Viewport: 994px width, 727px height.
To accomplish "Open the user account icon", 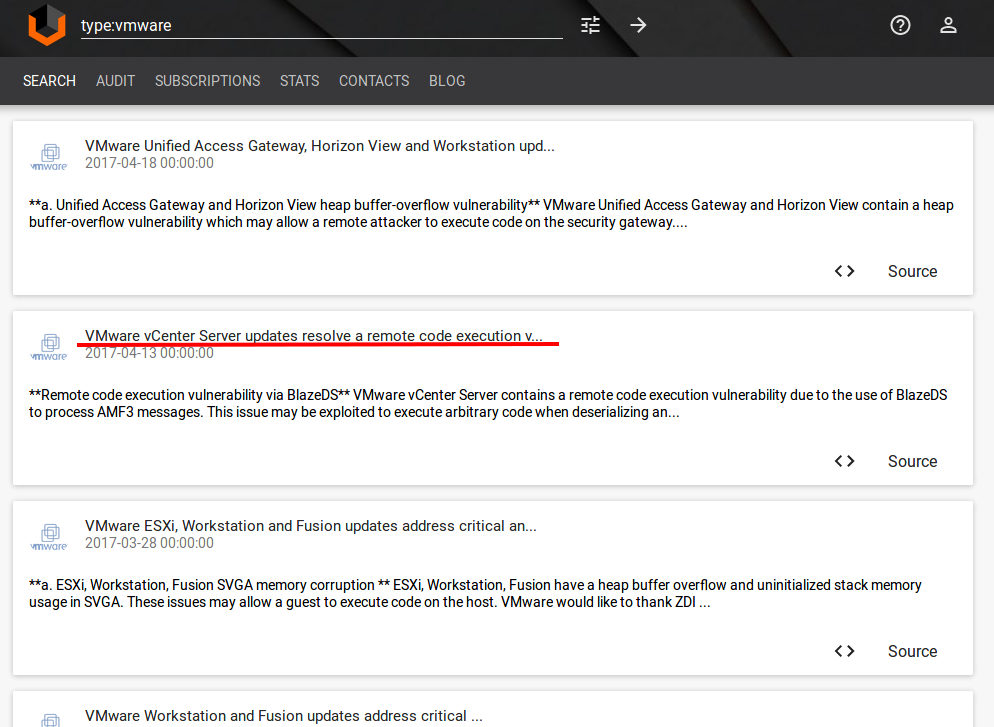I will click(948, 25).
